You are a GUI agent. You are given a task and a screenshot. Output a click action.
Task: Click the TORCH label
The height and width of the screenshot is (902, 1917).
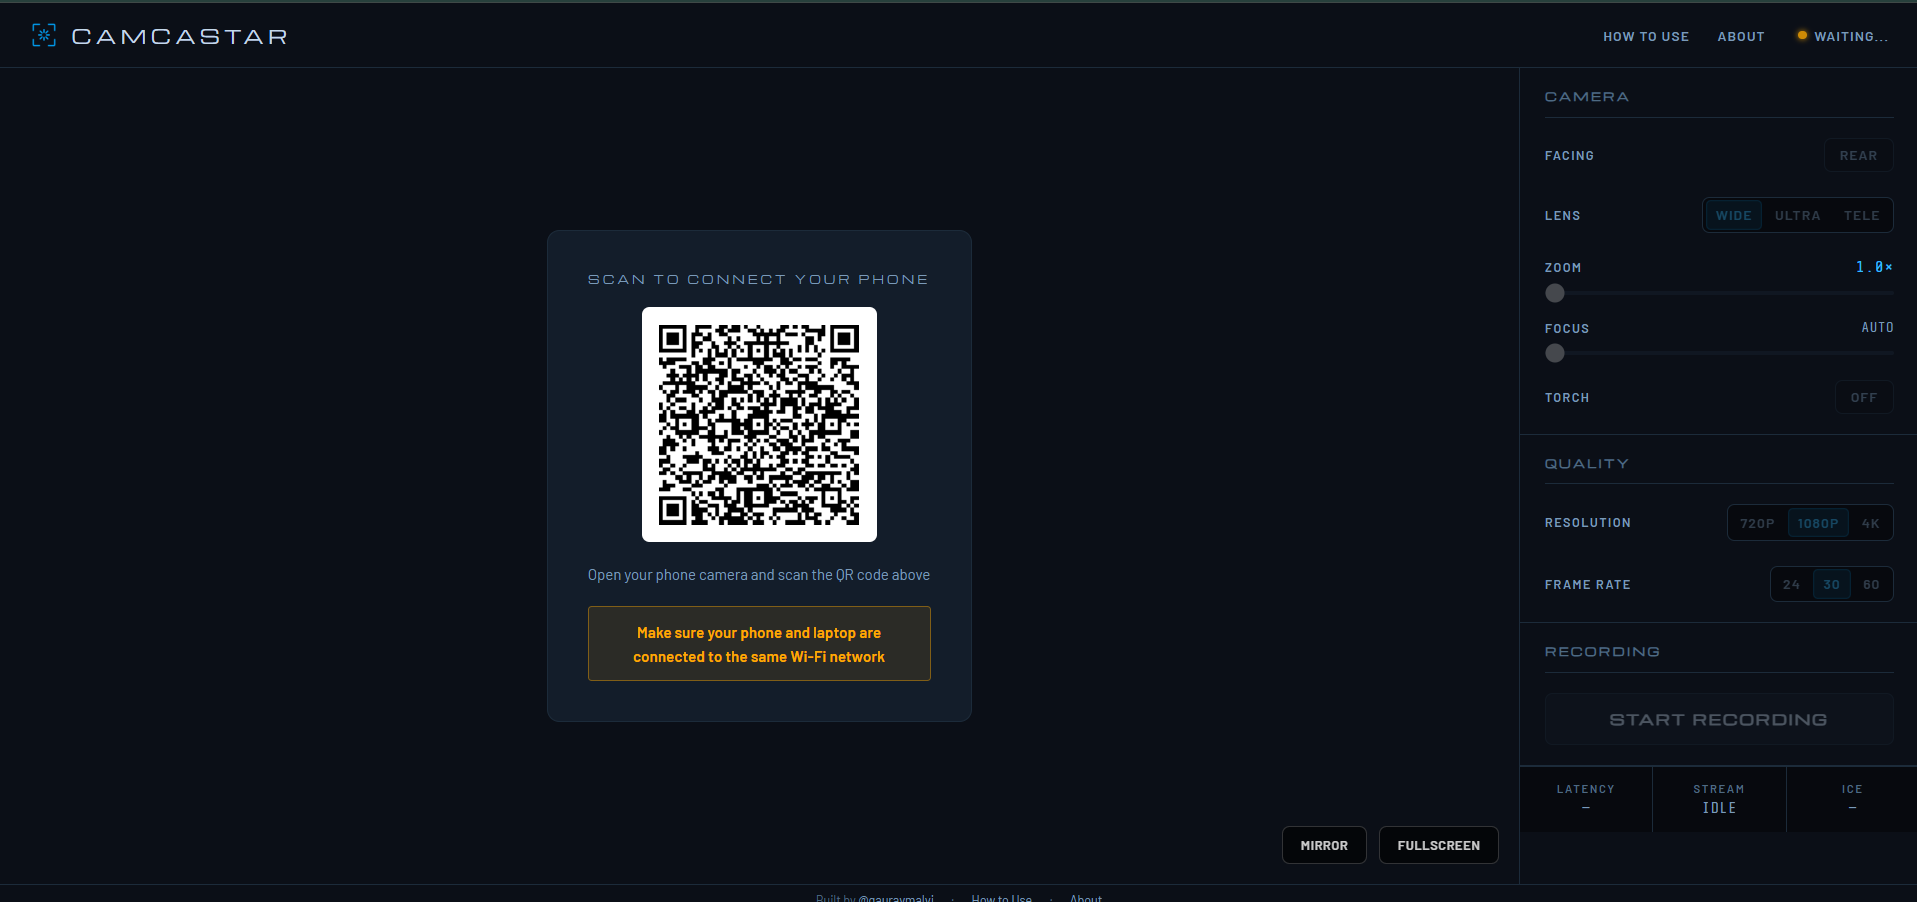[x=1567, y=398]
